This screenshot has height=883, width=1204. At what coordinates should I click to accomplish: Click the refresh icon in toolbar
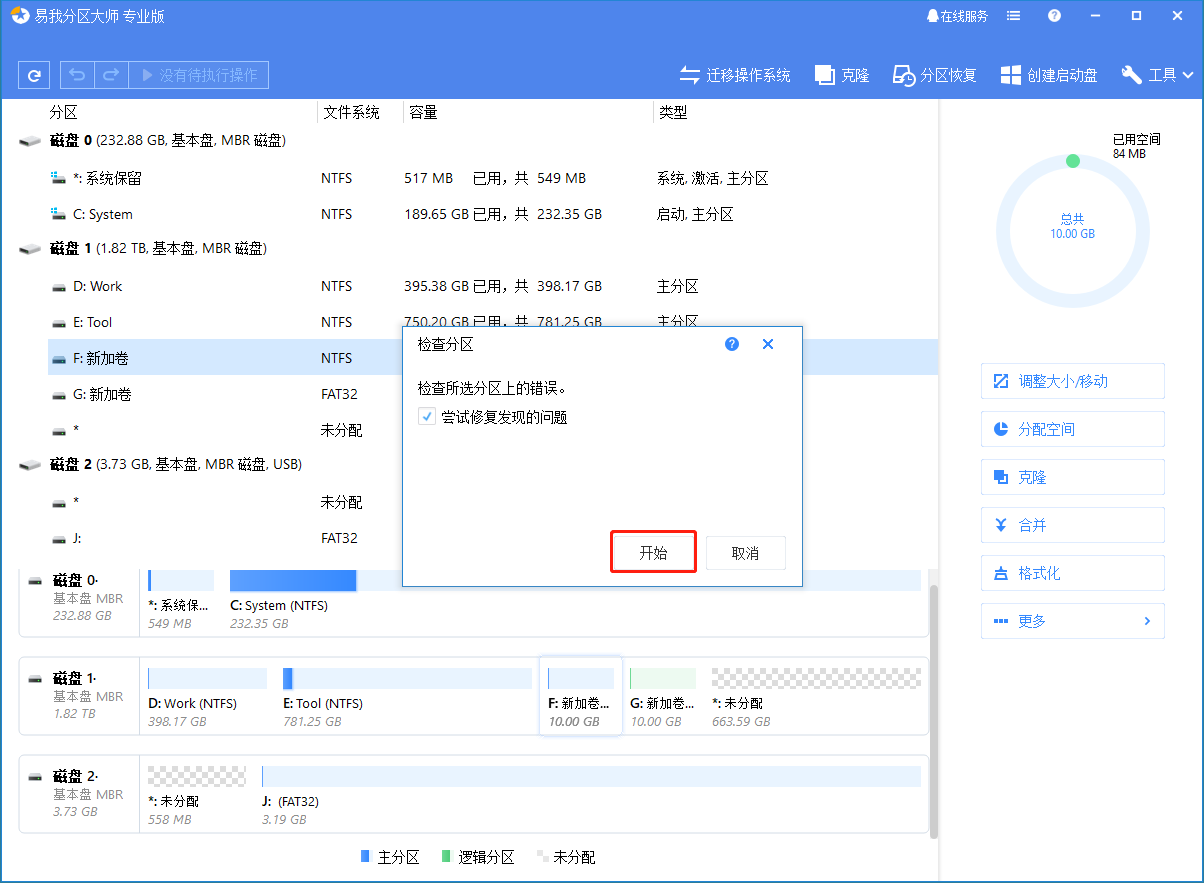pos(34,75)
